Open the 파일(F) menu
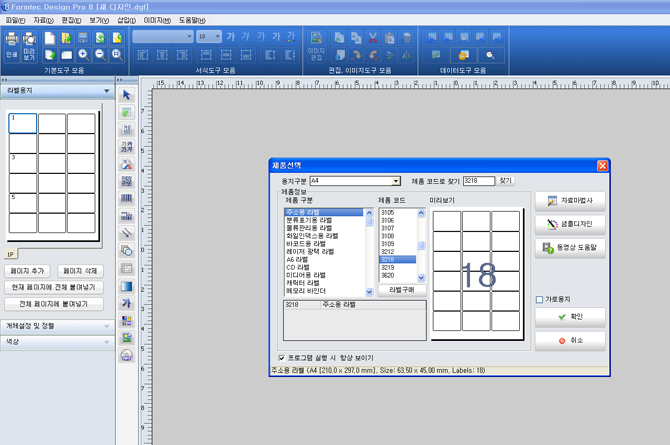Image resolution: width=670 pixels, height=445 pixels. [x=15, y=21]
